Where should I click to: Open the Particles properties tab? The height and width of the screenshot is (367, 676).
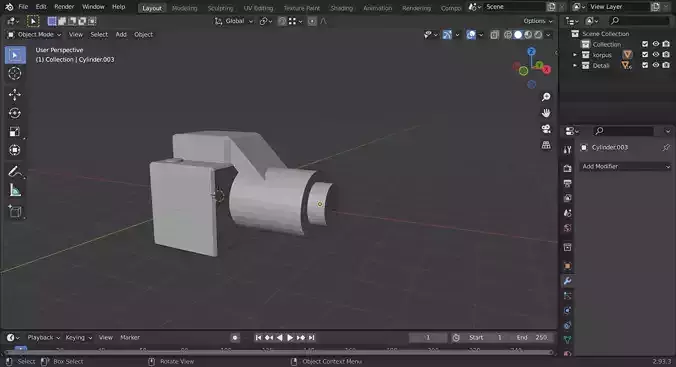567,296
